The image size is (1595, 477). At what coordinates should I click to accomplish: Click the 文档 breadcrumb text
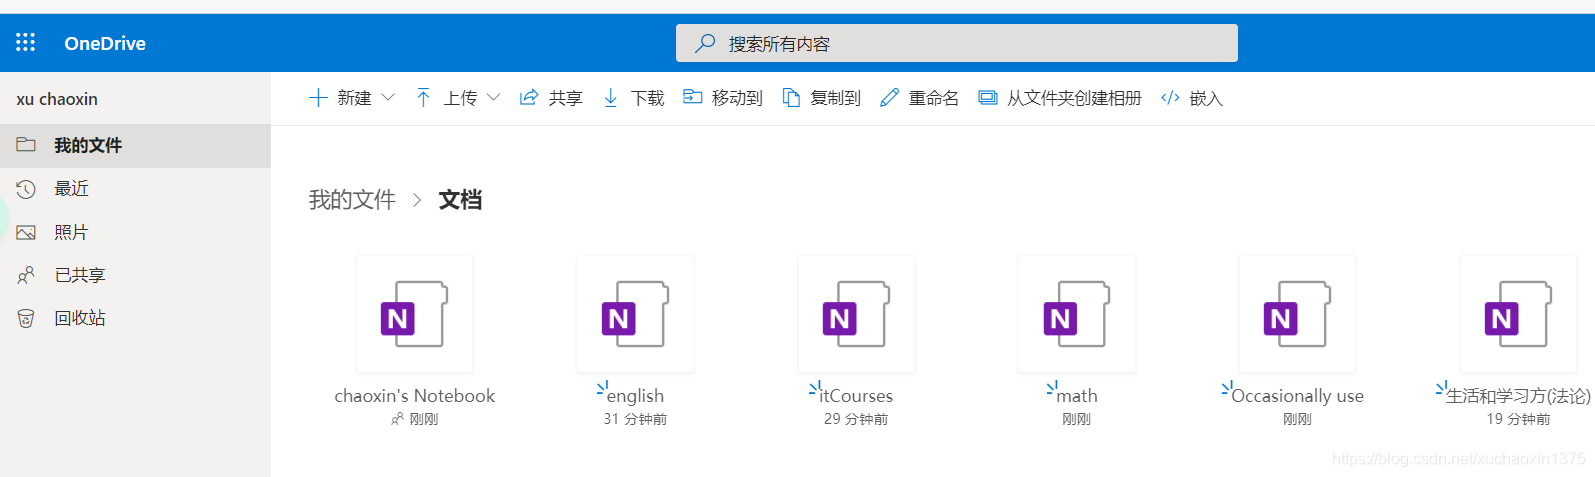click(x=460, y=200)
